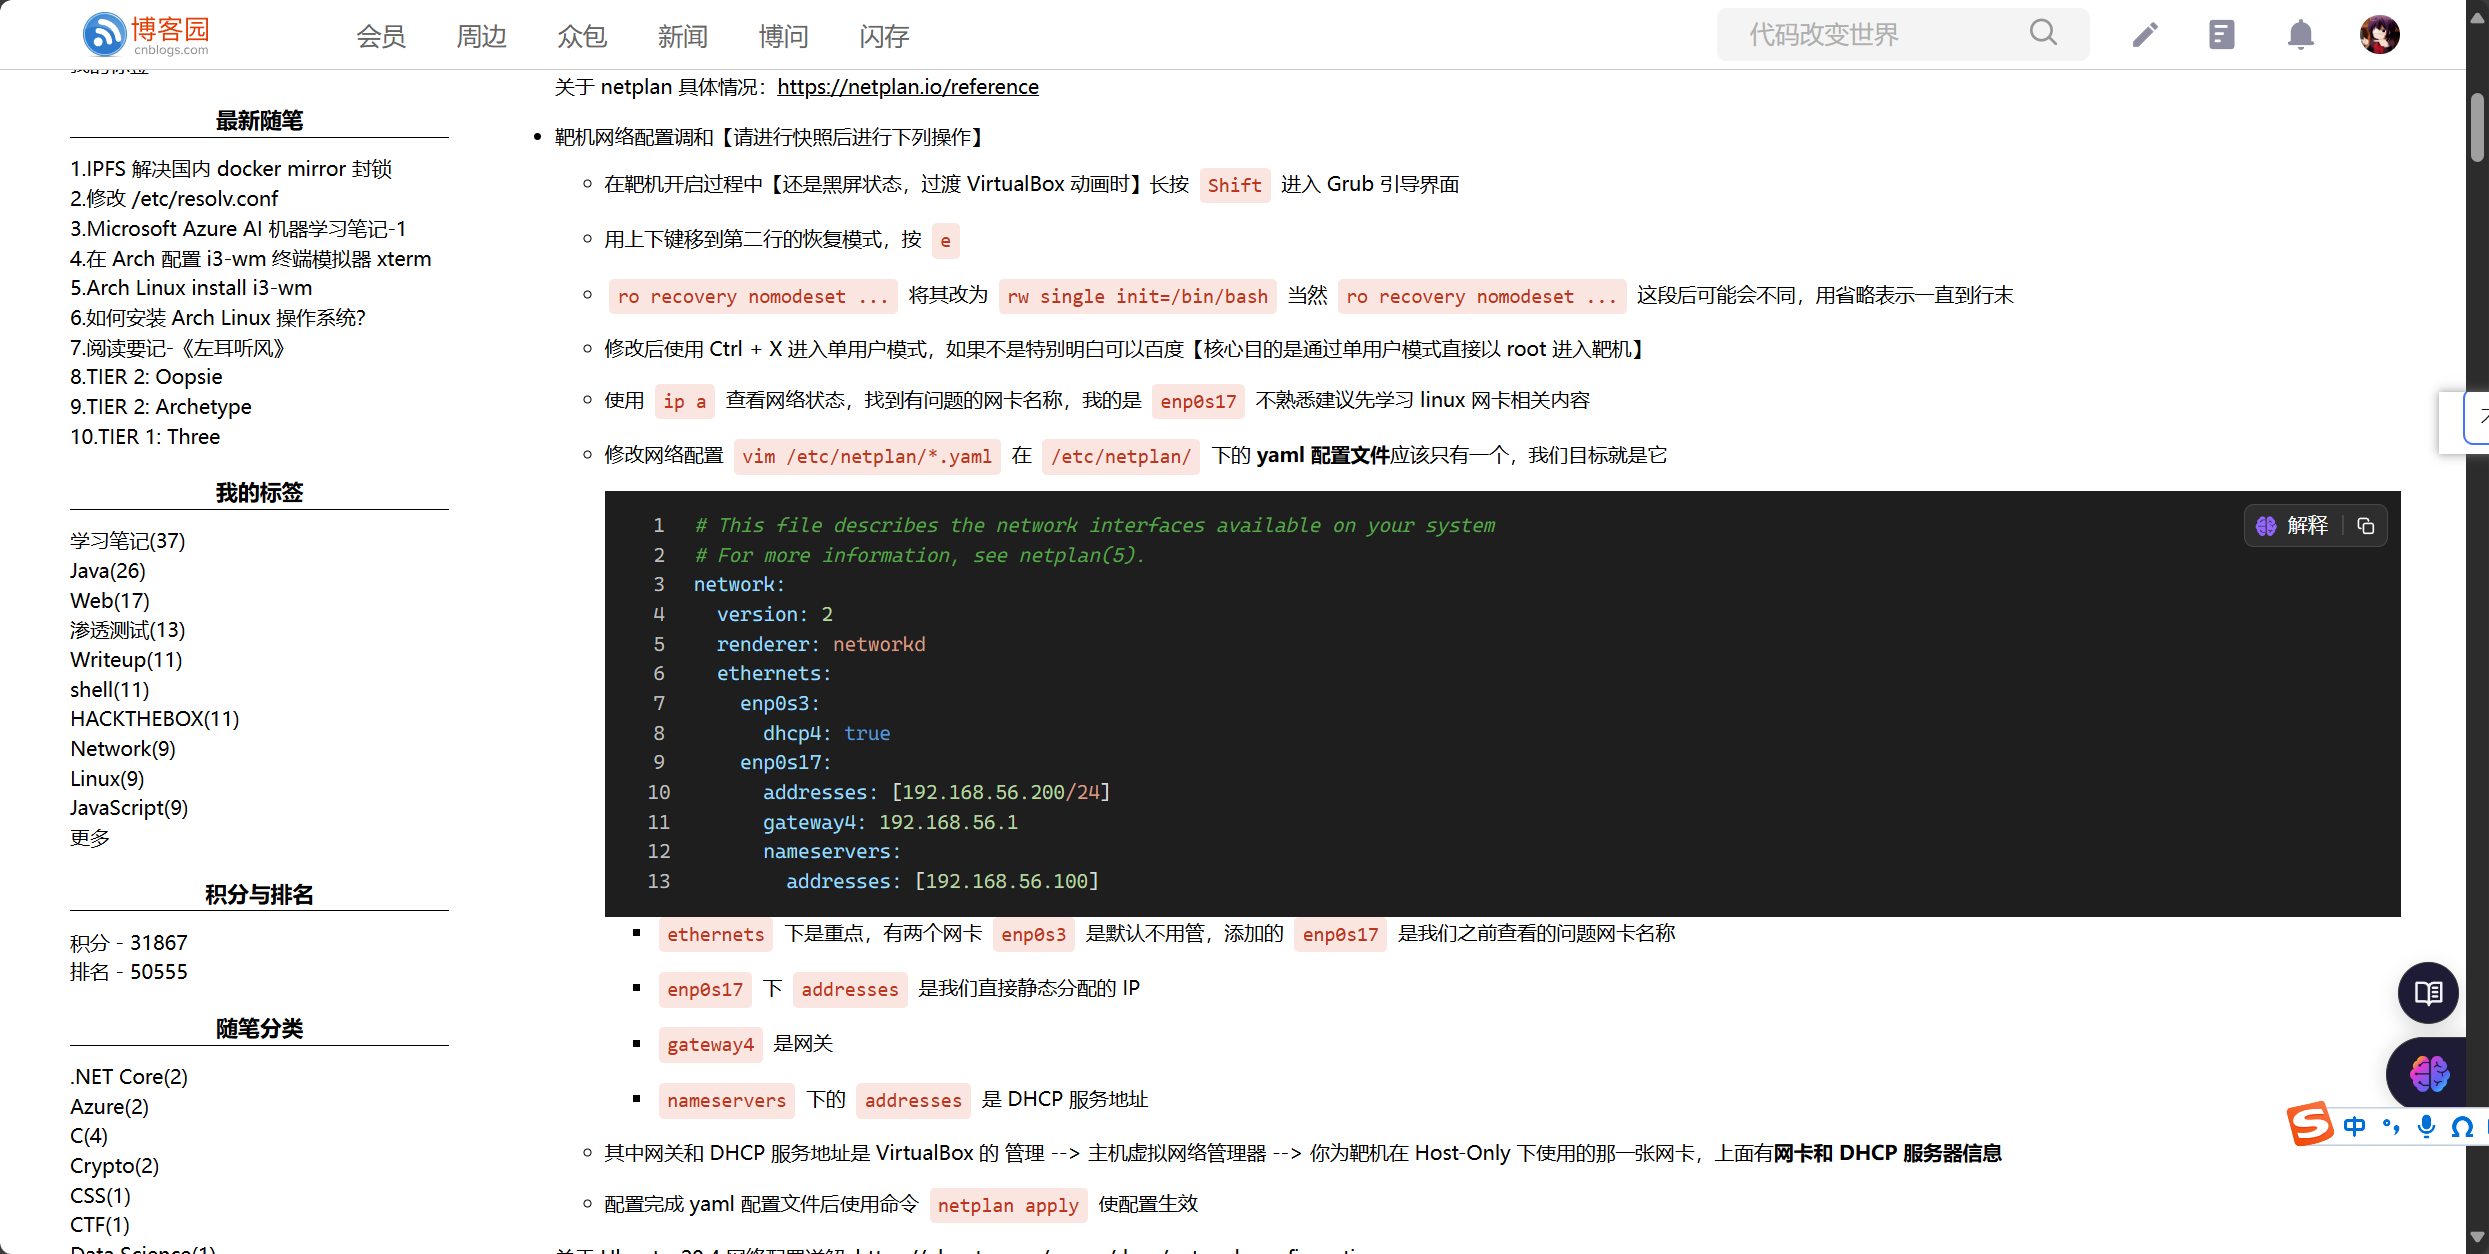The image size is (2489, 1254).
Task: Toggle Sogou input Chinese mode
Action: [2354, 1127]
